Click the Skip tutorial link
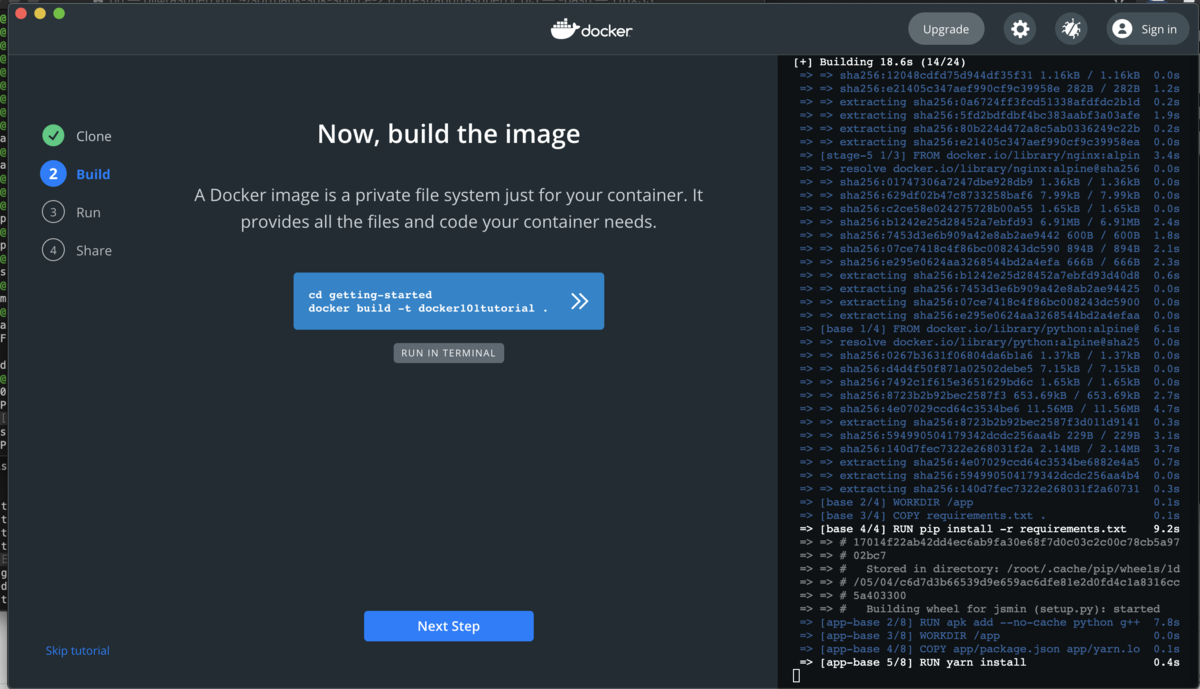Screen dimensions: 1200x689 pyautogui.click(x=78, y=651)
